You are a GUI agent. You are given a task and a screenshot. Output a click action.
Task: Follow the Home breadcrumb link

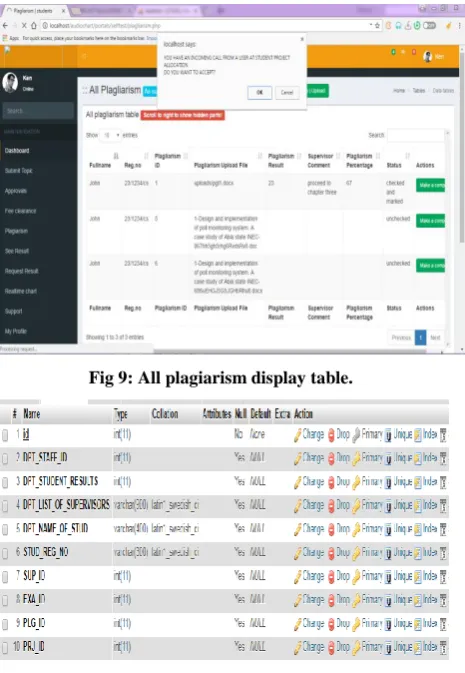tap(399, 91)
